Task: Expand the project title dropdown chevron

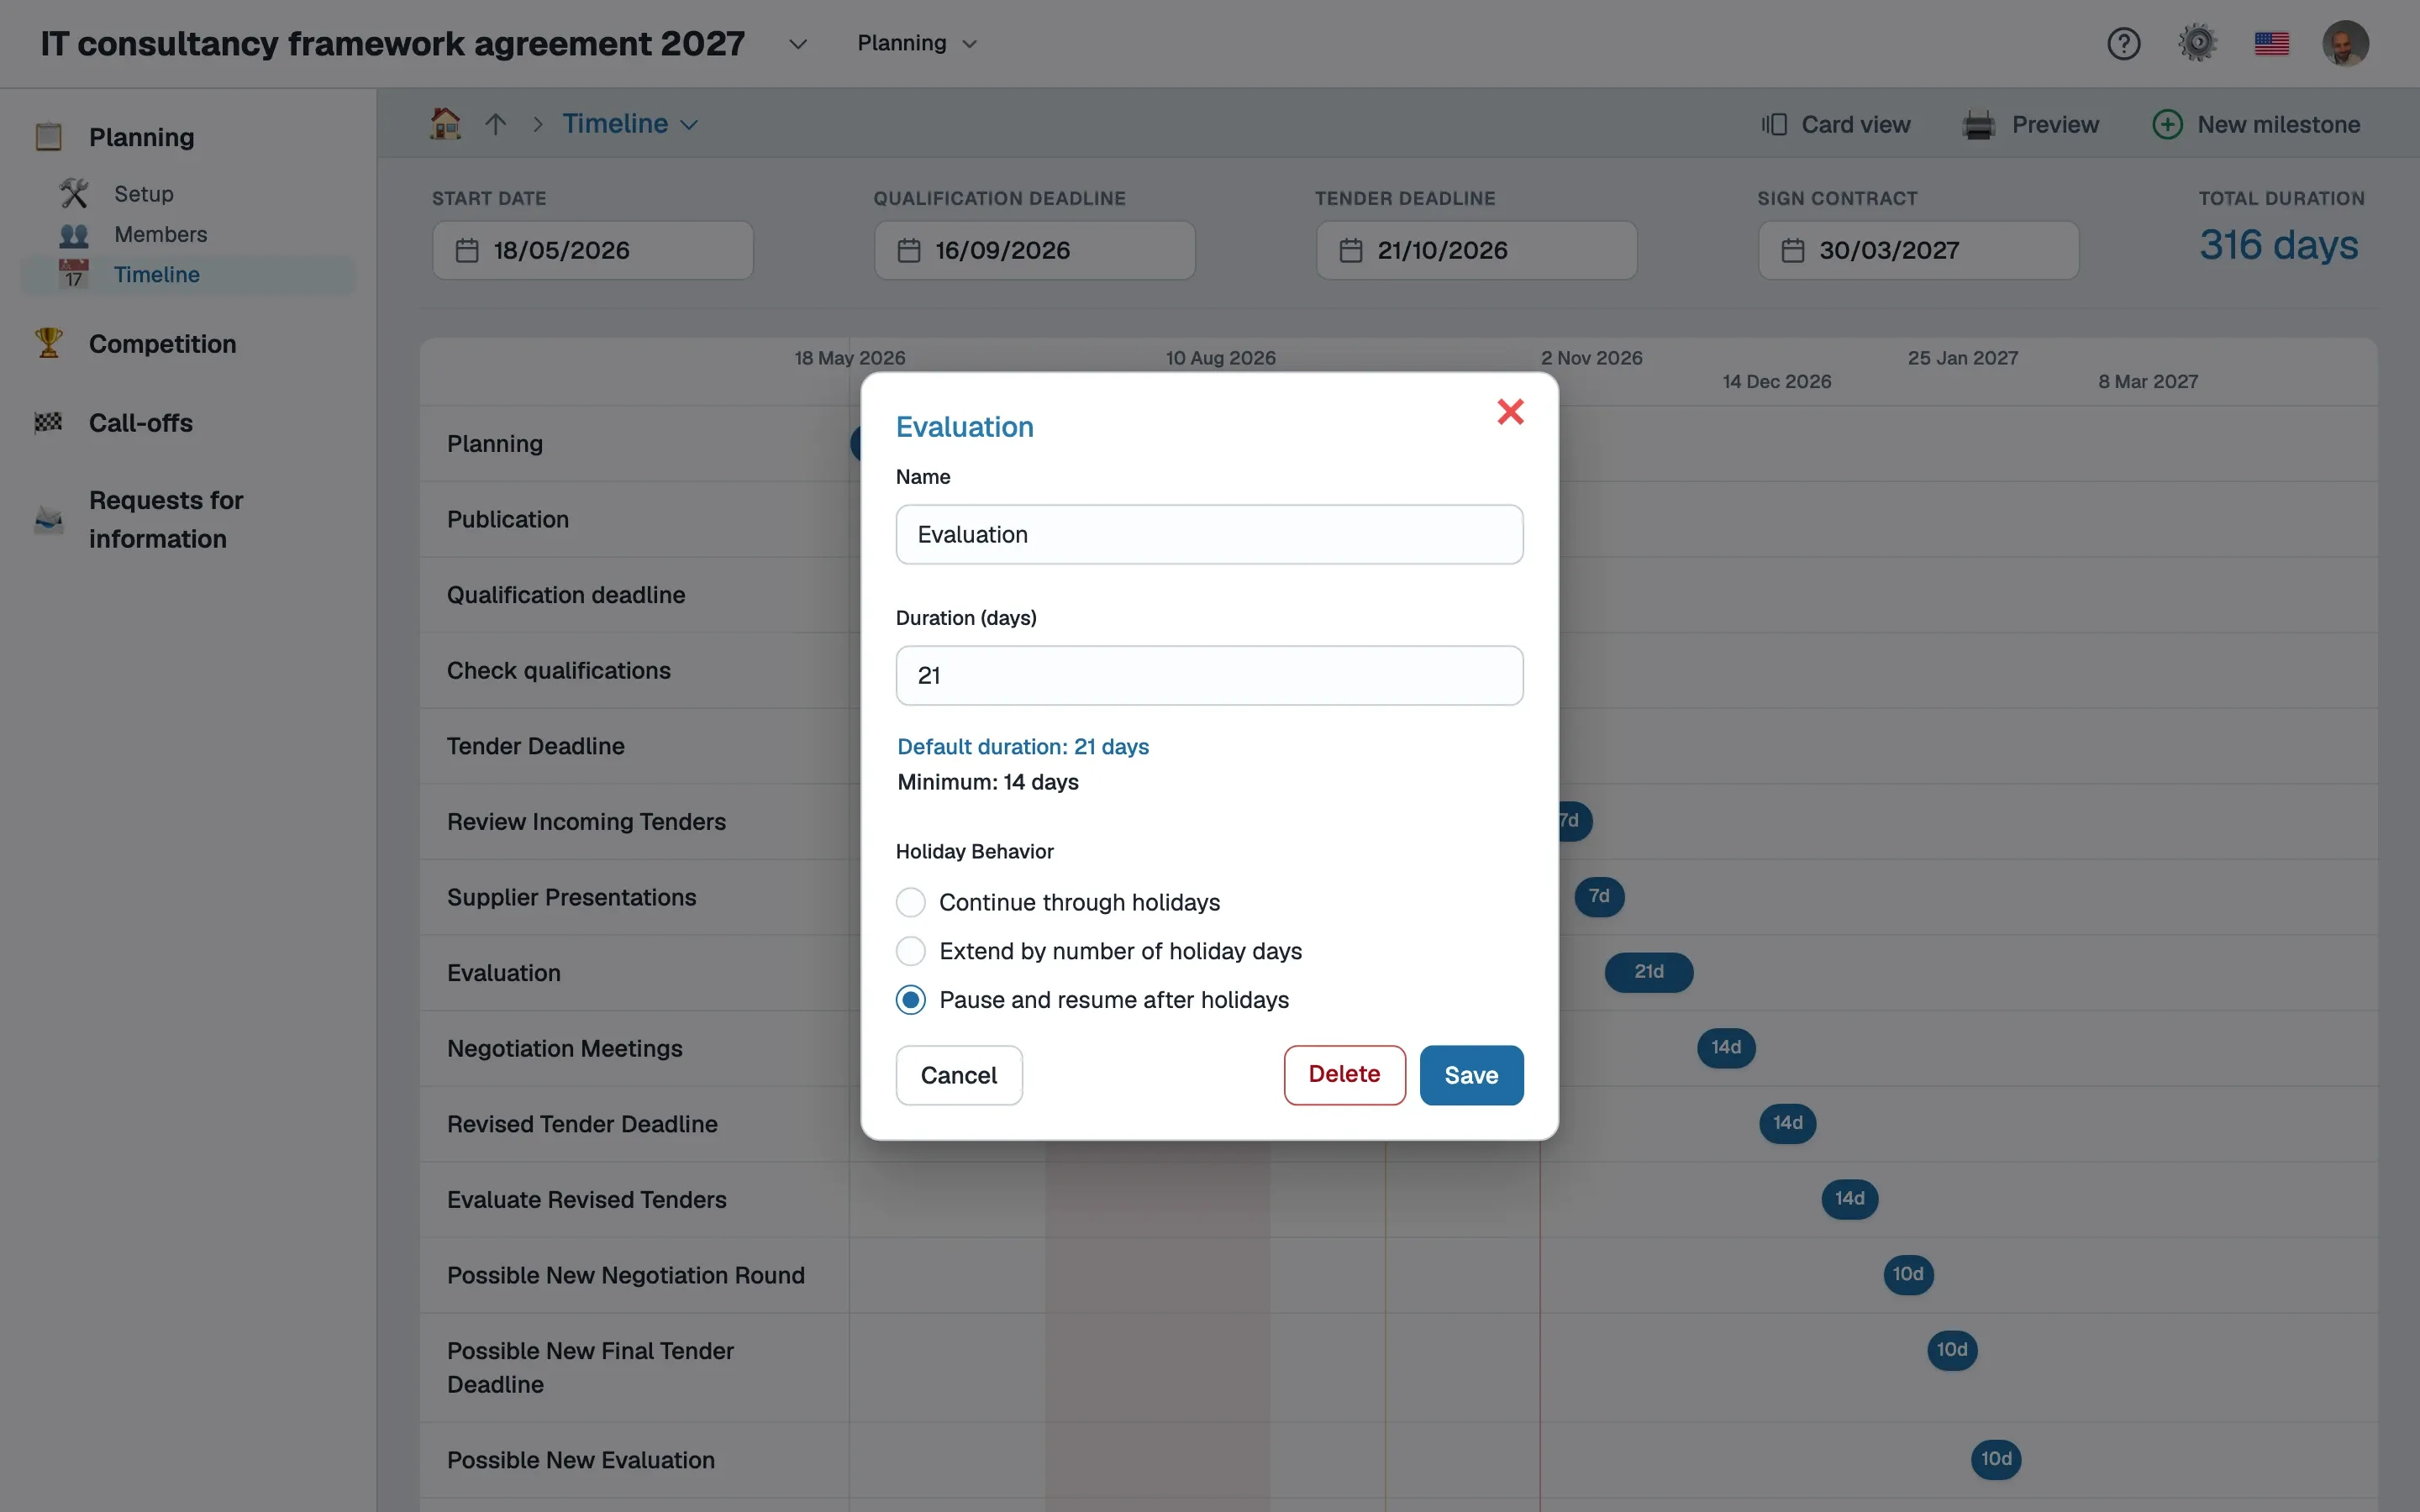Action: (797, 44)
